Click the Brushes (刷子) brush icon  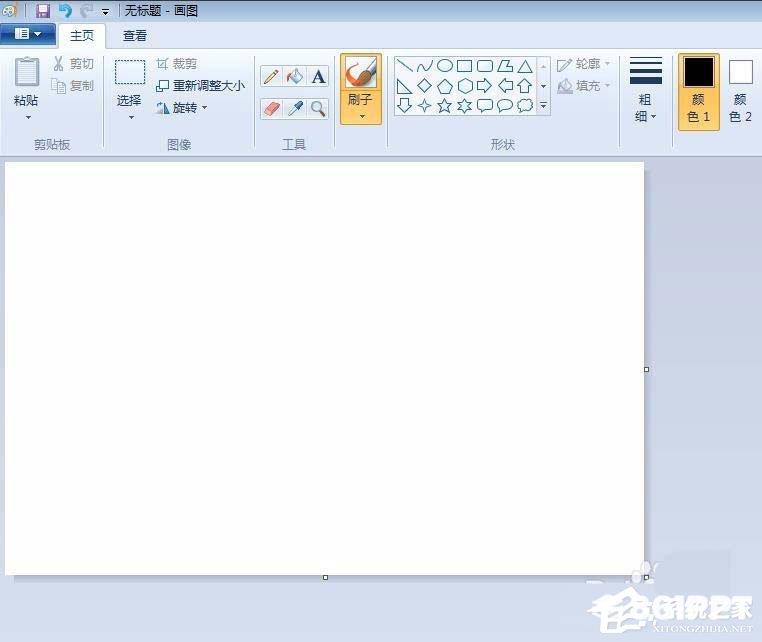(361, 73)
